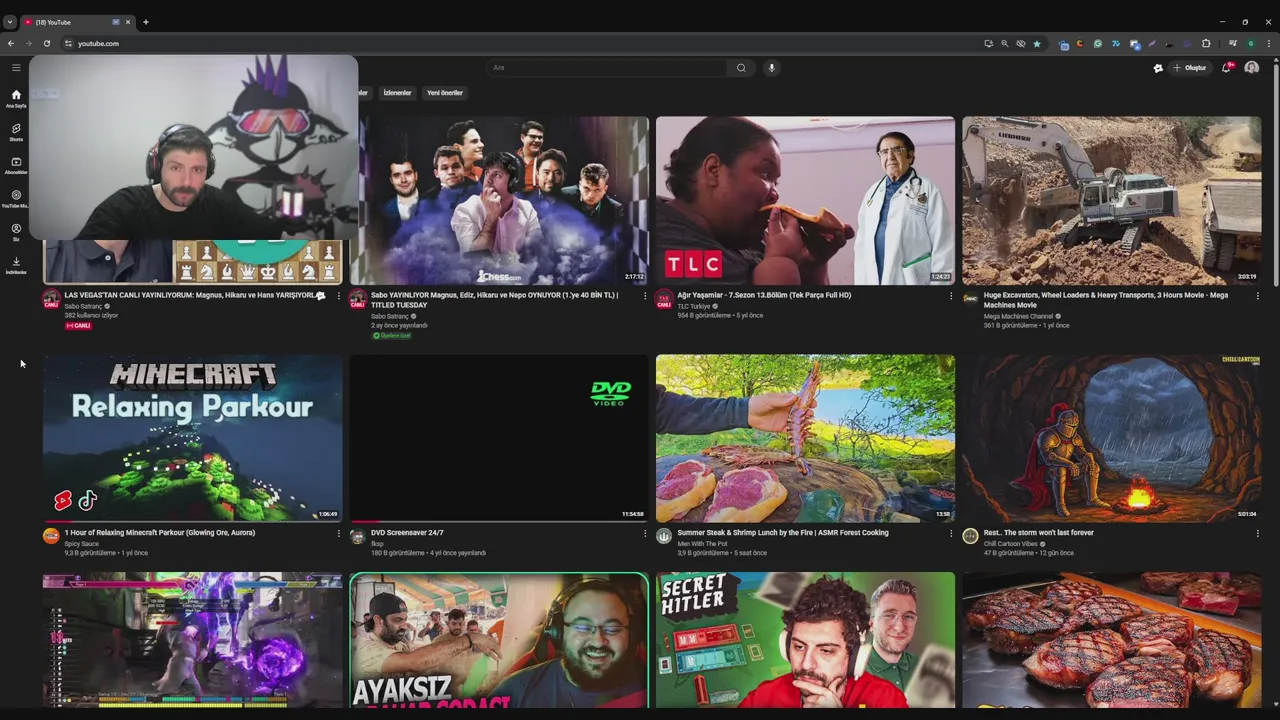Open the TLC Ağır Yaşamlar thumbnail
Screen dimensions: 1280x720
tap(805, 200)
